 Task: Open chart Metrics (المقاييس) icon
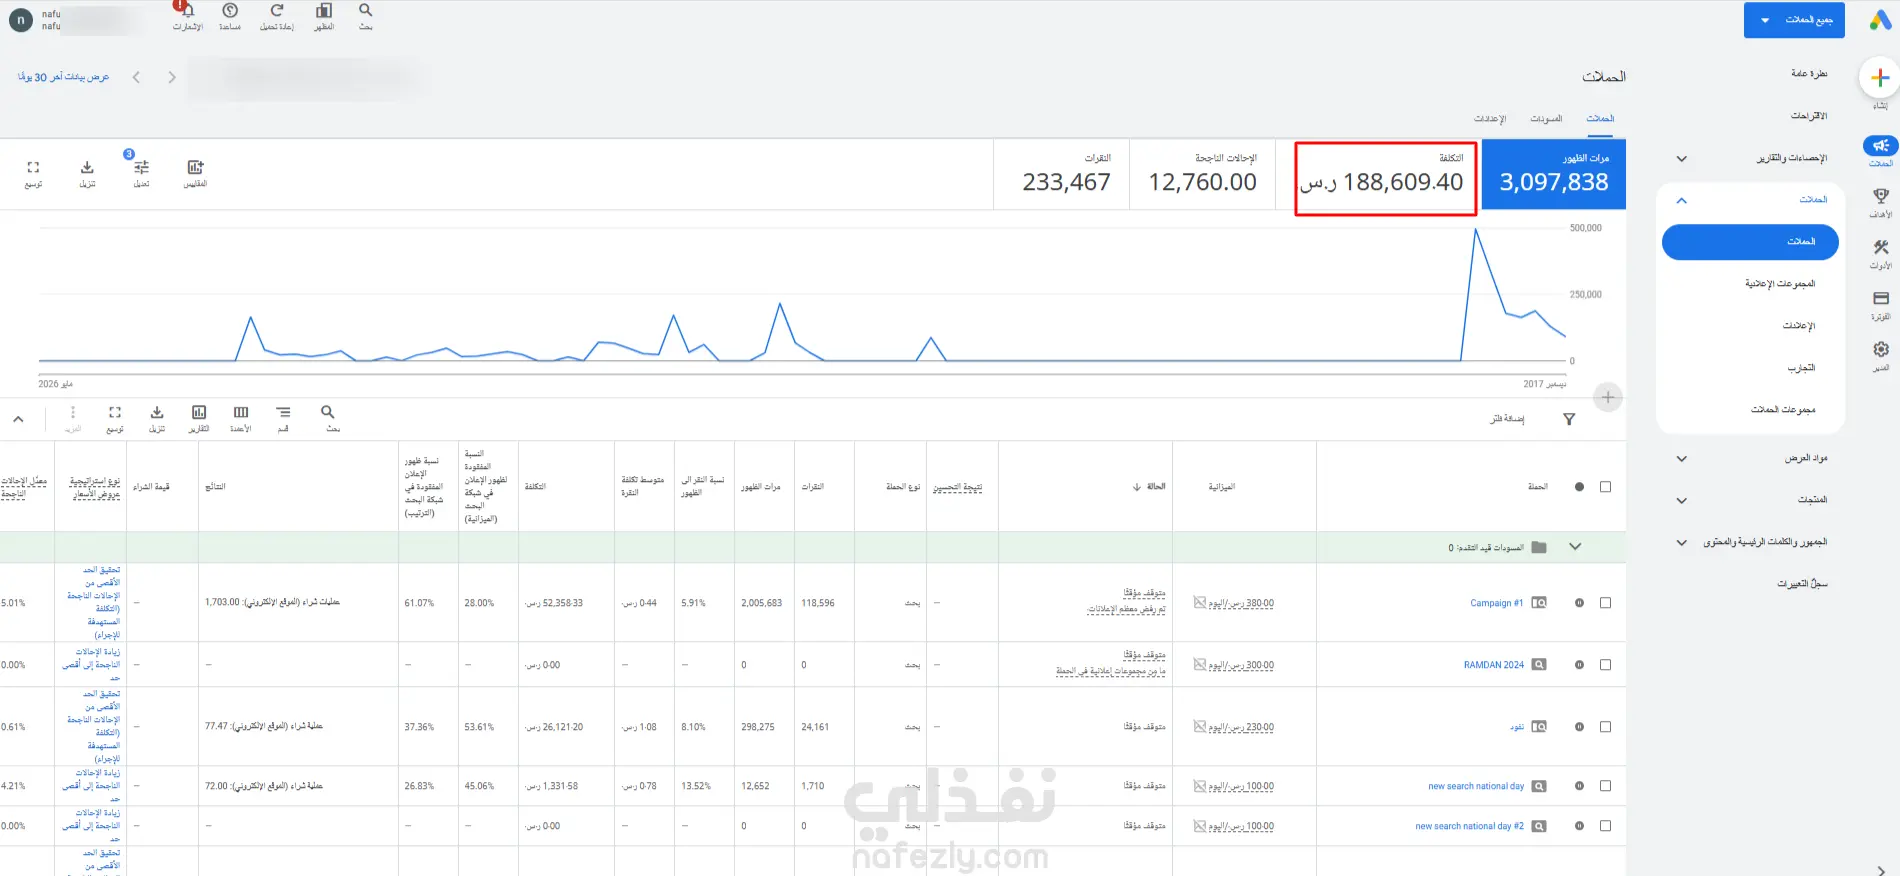pyautogui.click(x=195, y=167)
